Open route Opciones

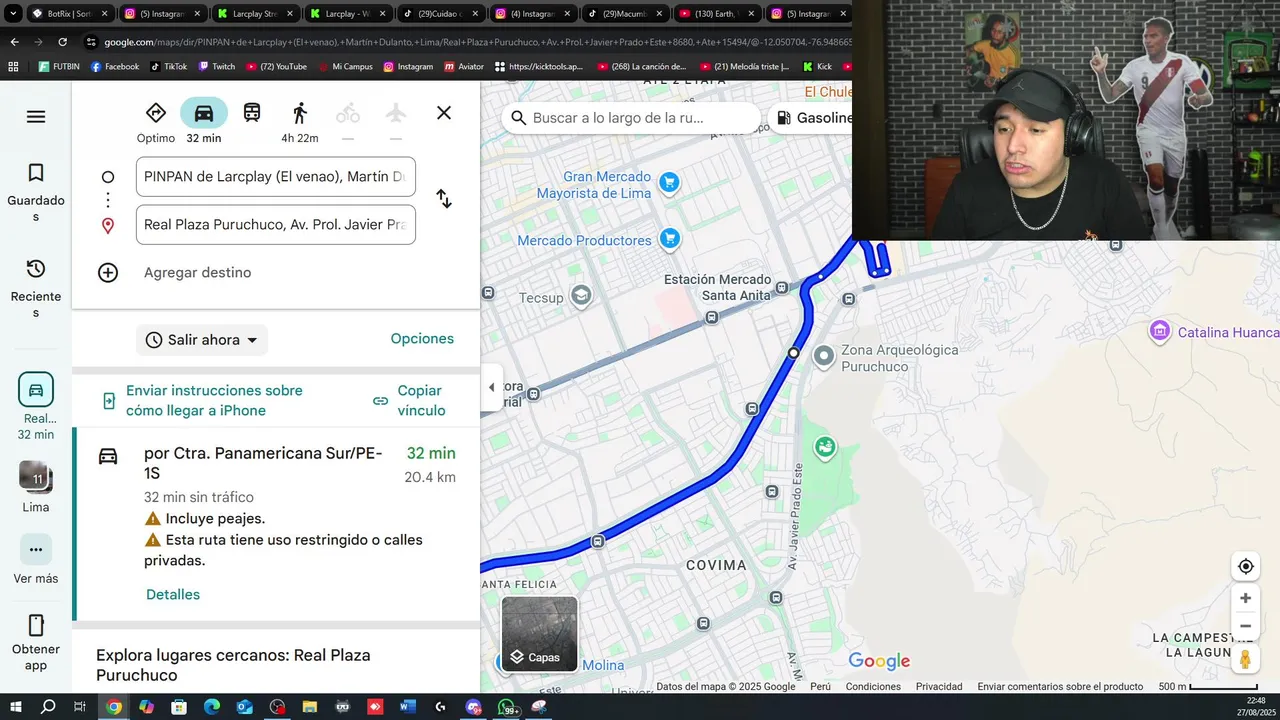[x=422, y=339]
